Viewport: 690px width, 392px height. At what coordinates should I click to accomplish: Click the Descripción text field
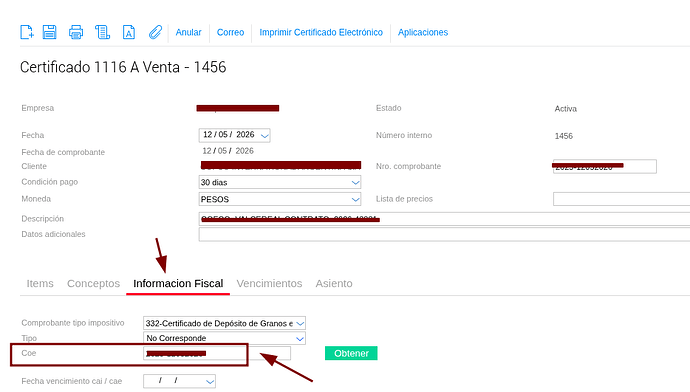pos(444,219)
